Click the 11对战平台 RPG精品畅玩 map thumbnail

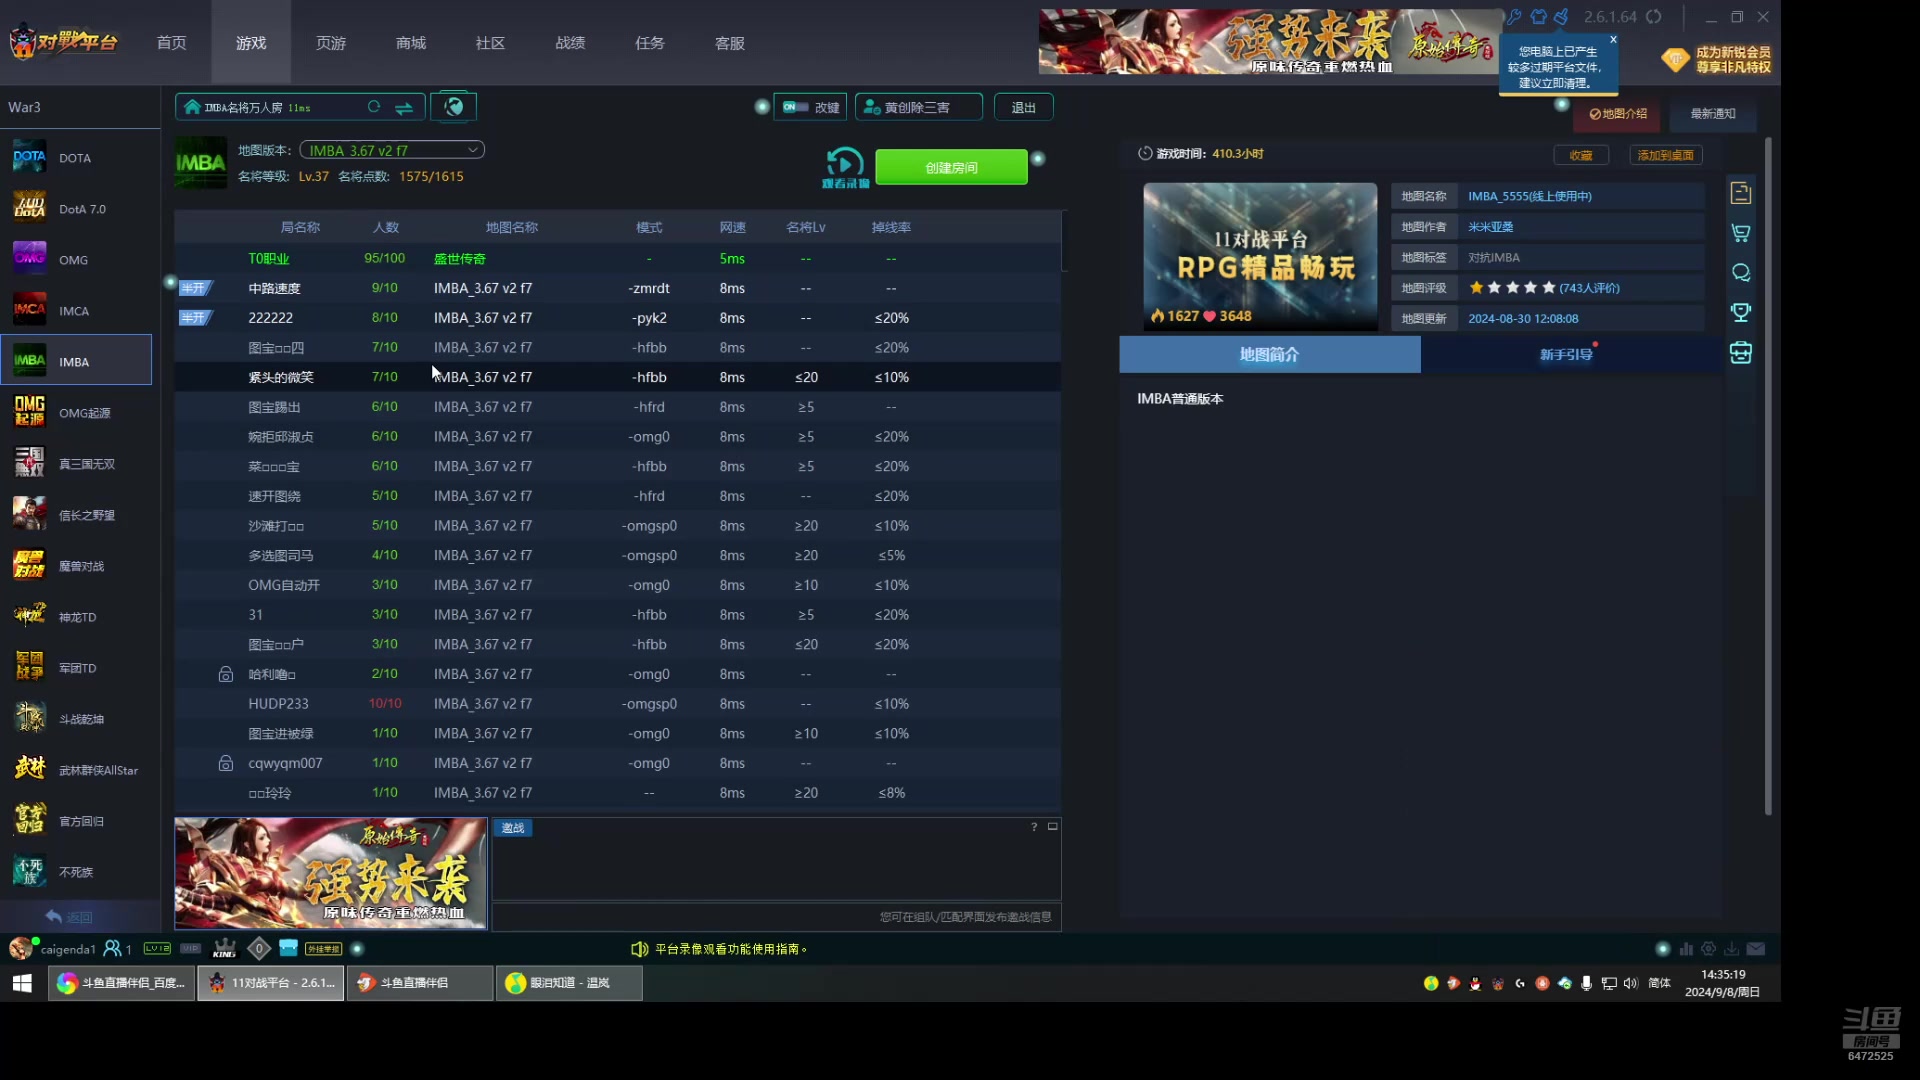click(x=1260, y=257)
